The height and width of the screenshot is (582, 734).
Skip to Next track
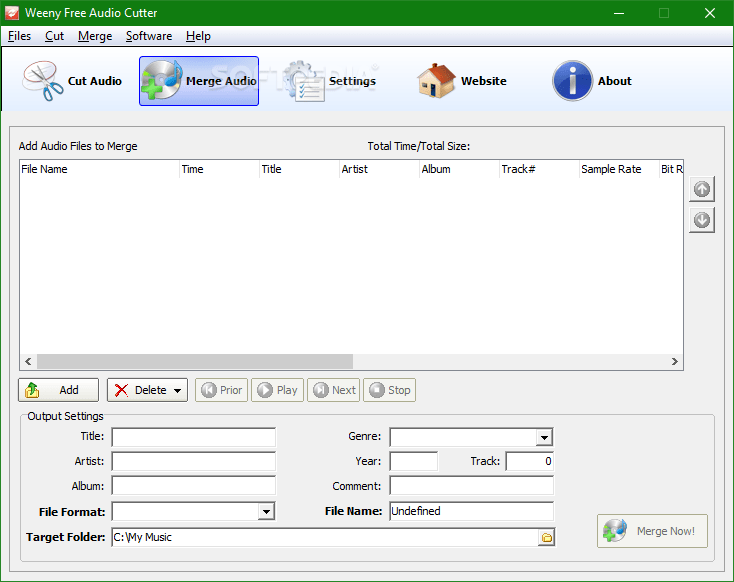[333, 390]
